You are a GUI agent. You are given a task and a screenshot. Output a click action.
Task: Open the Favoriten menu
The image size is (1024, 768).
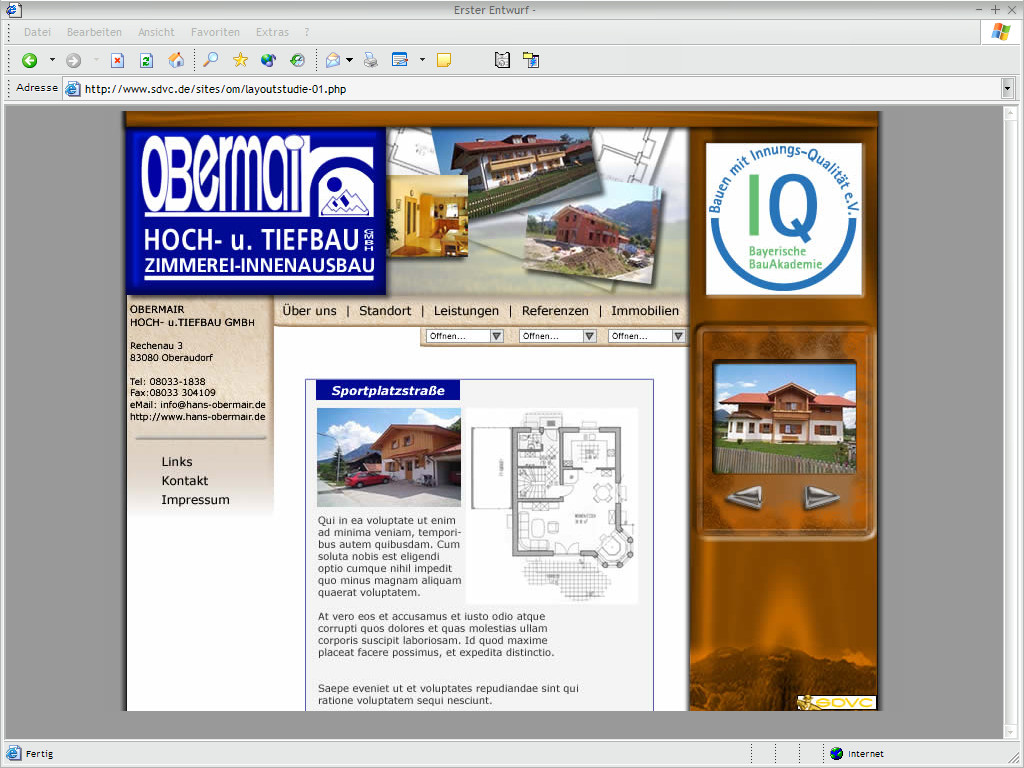215,32
